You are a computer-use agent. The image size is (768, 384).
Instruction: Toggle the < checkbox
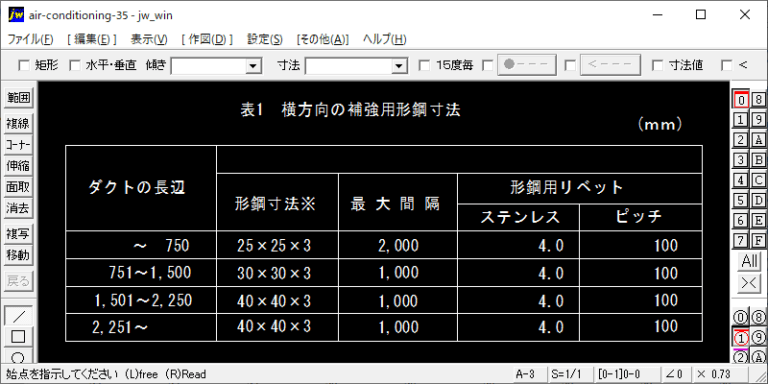click(727, 65)
